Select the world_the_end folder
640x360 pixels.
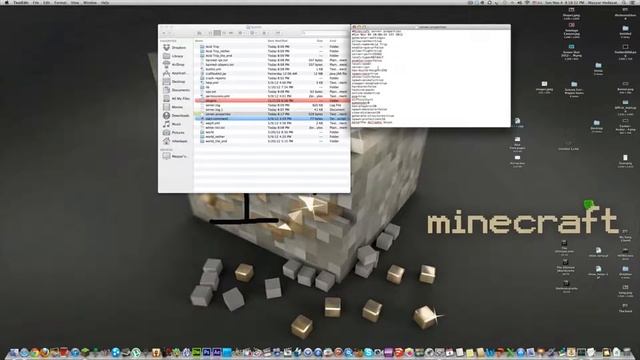tap(216, 141)
